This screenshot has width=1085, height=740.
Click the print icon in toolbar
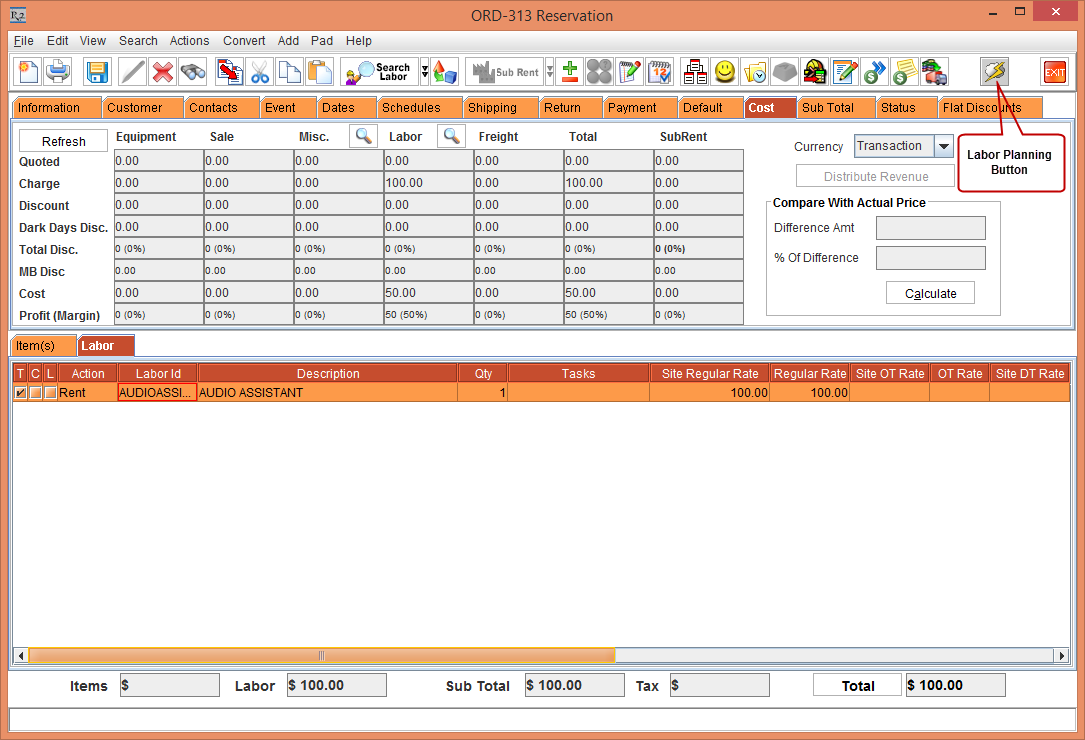tap(58, 72)
